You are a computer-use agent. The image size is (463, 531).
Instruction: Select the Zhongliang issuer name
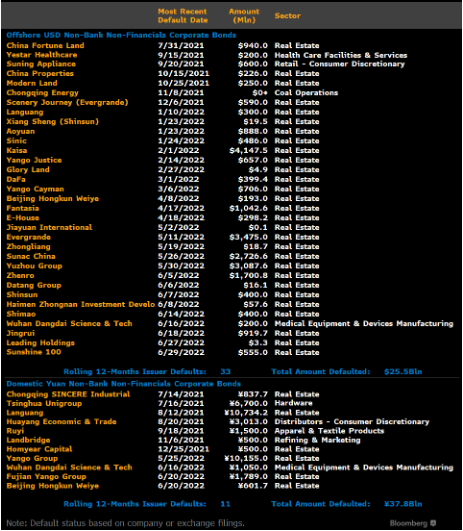pos(28,247)
